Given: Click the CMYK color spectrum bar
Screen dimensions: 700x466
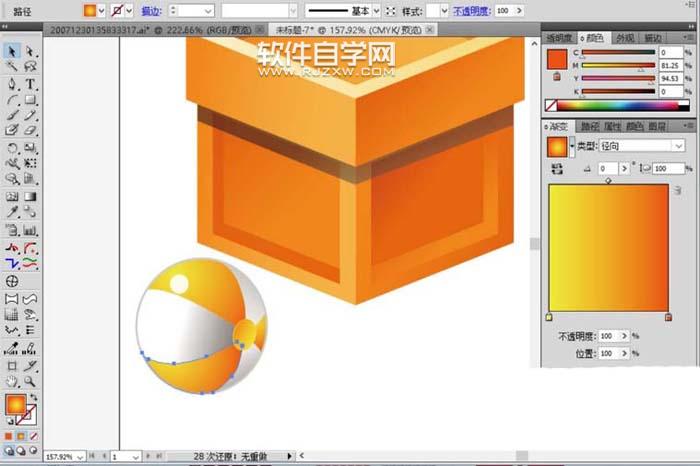Looking at the screenshot, I should [x=618, y=106].
